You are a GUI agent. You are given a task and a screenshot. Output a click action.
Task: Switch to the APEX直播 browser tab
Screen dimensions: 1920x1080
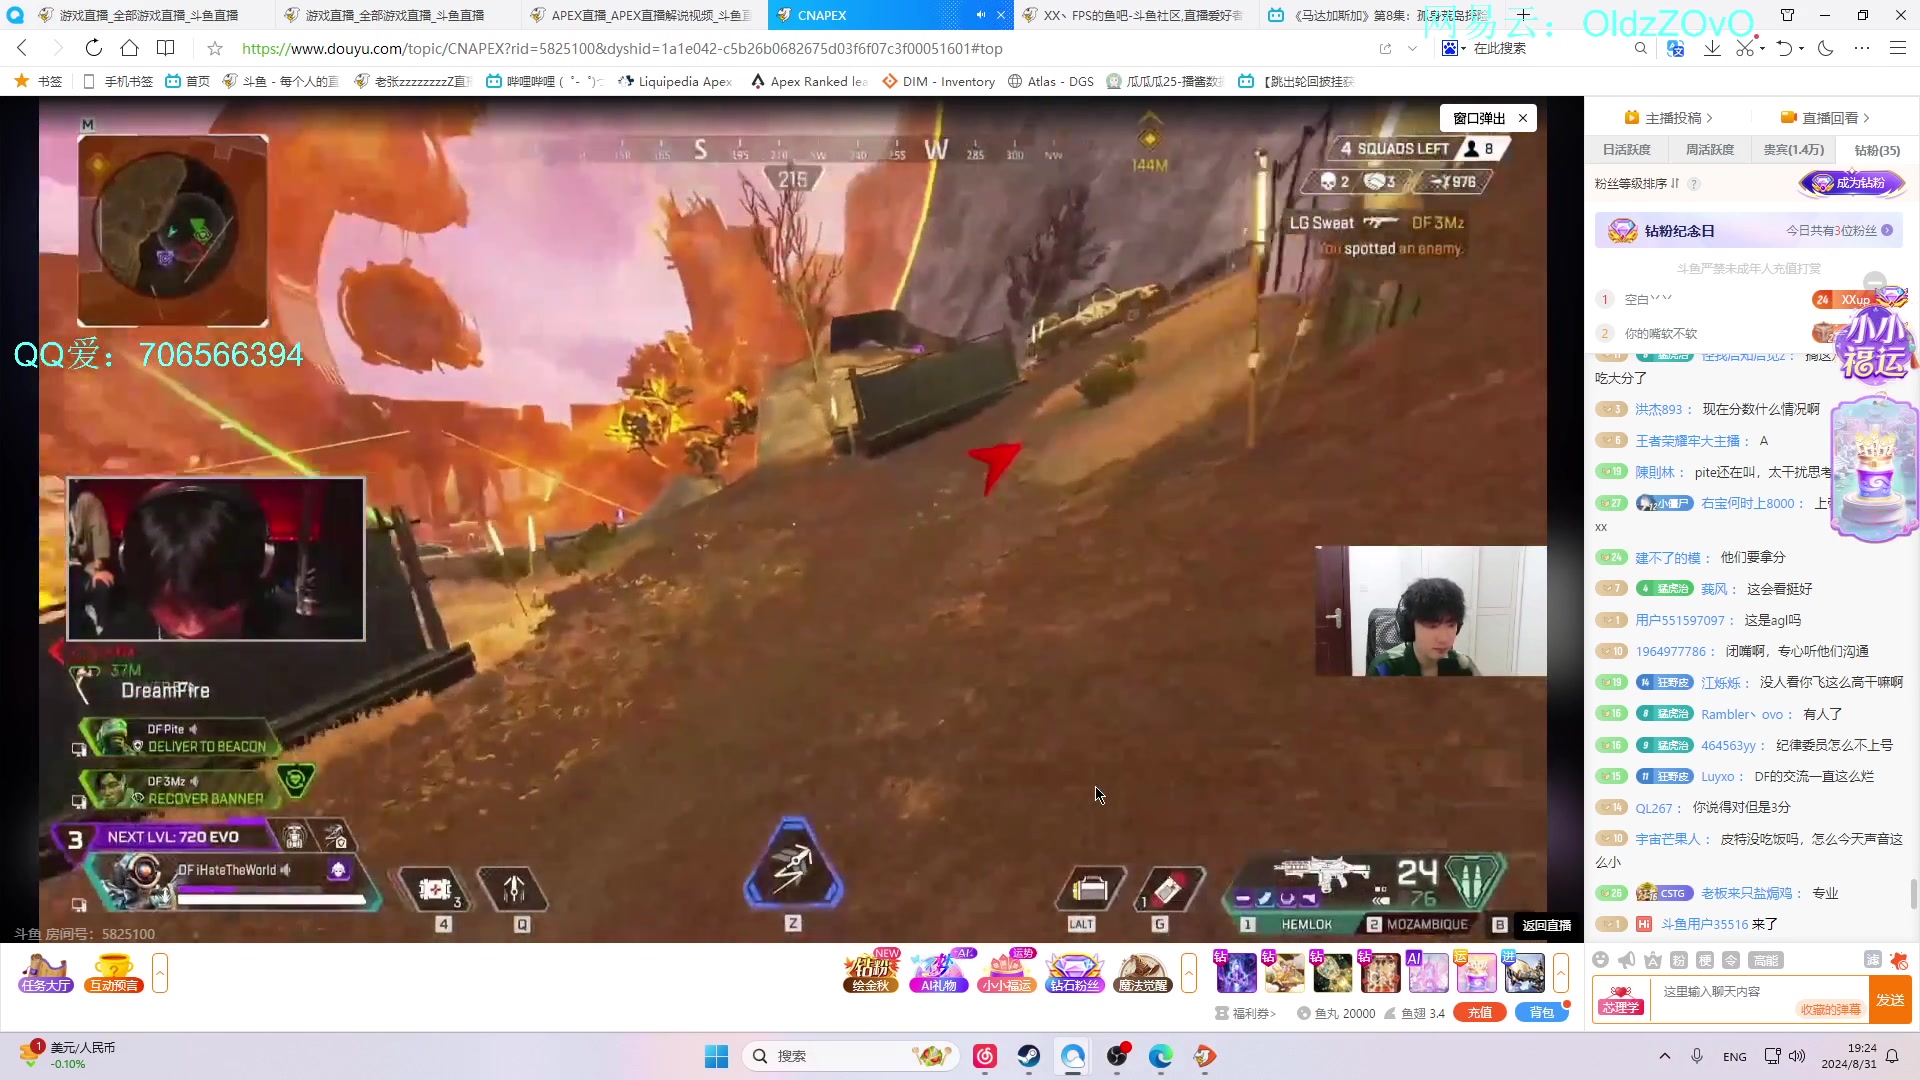pos(640,15)
